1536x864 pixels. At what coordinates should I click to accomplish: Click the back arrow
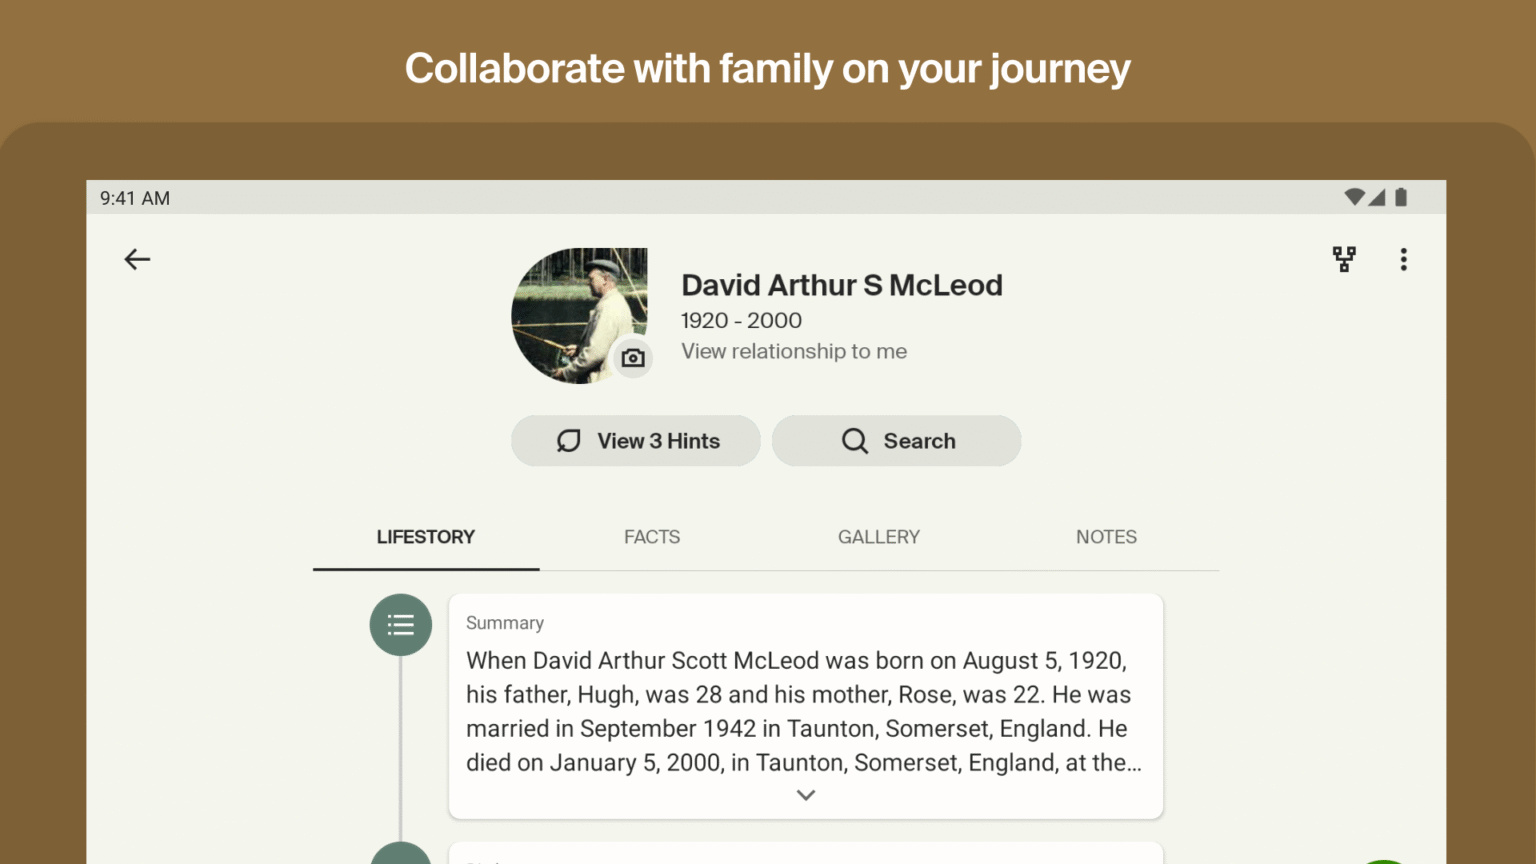click(x=137, y=259)
